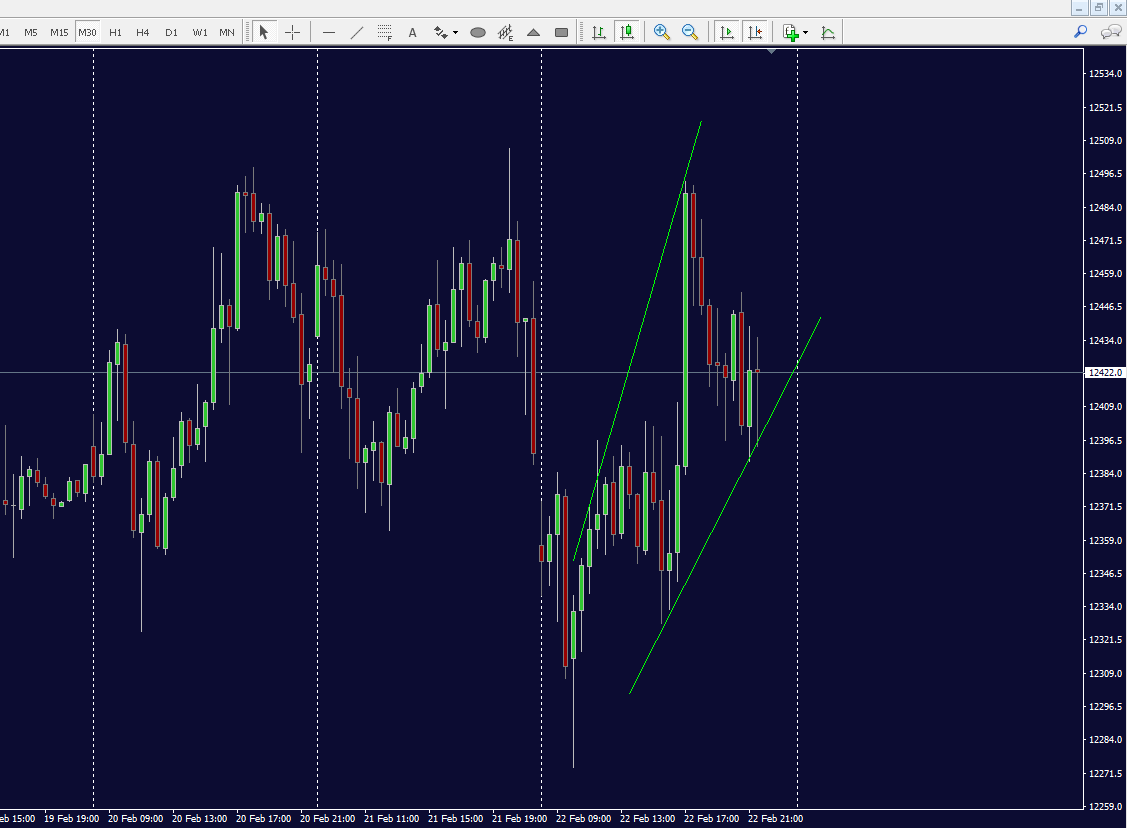The image size is (1127, 828).
Task: Pick the horizontal line drawing tool
Action: point(329,32)
